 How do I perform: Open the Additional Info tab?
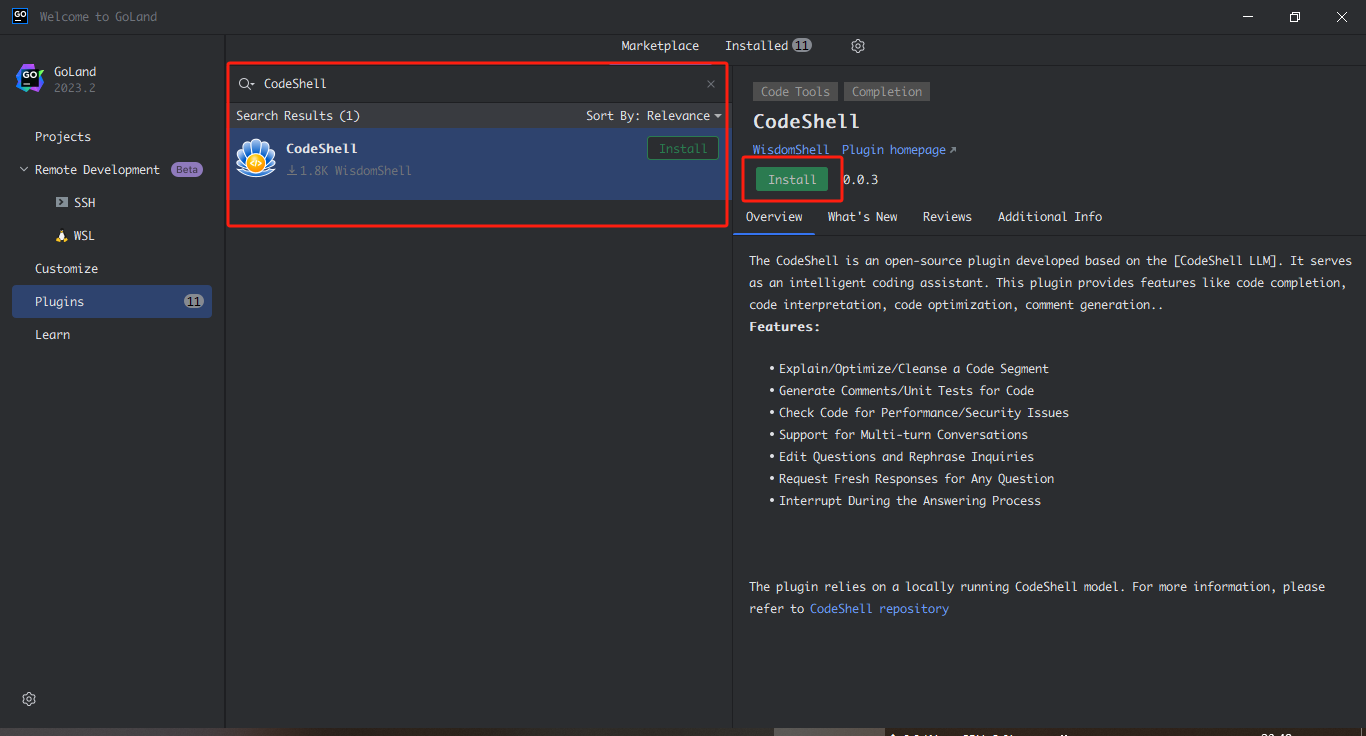point(1050,217)
